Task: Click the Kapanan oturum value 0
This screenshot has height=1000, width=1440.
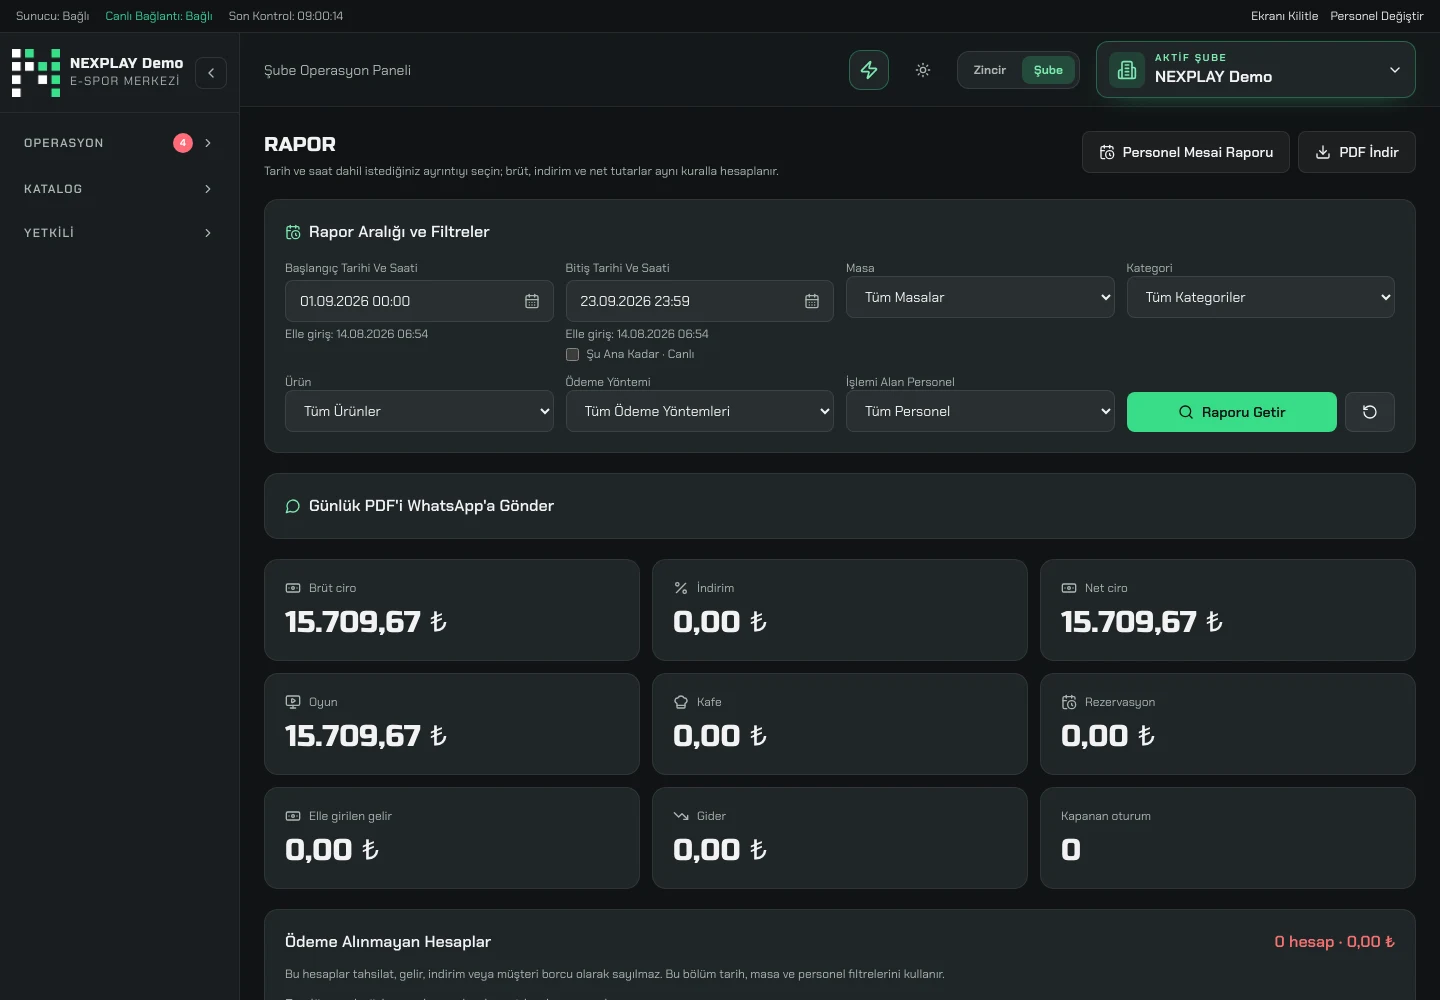Action: pyautogui.click(x=1071, y=850)
